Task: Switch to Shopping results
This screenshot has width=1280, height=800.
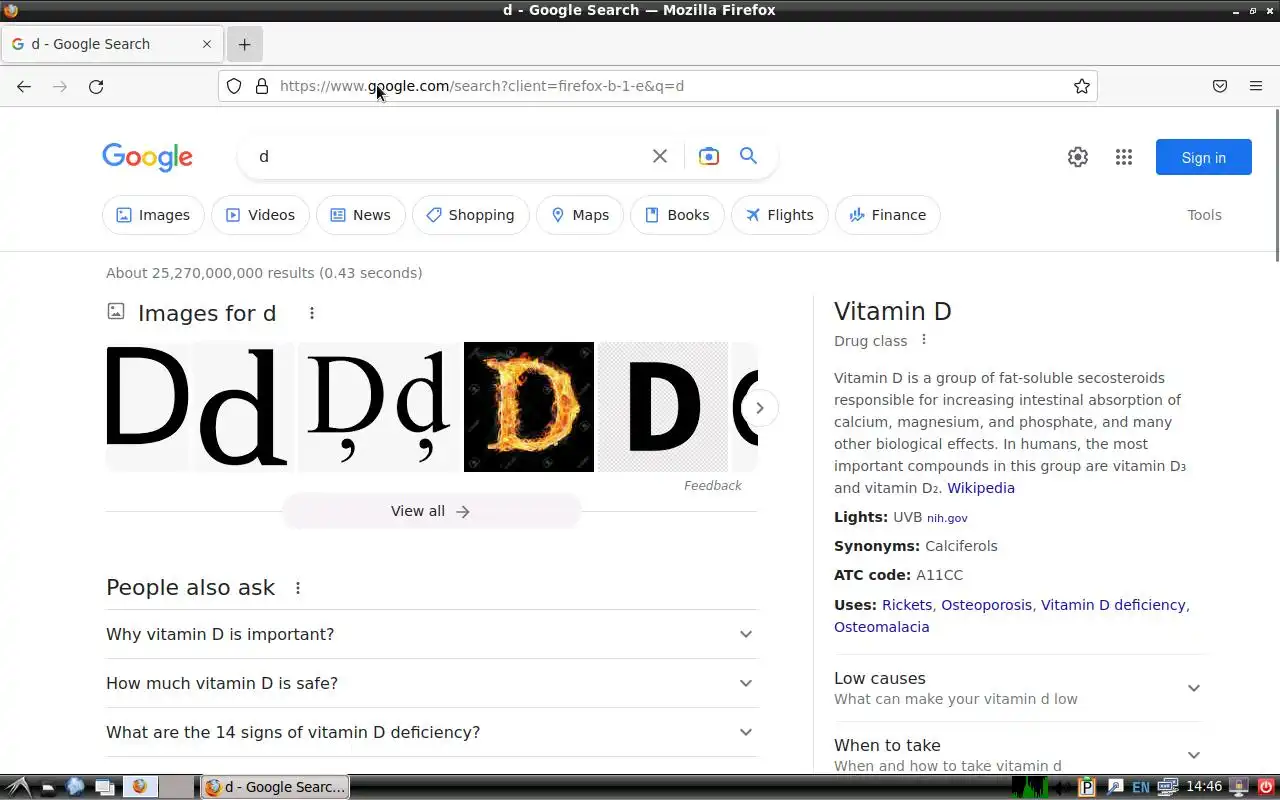Action: coord(470,215)
